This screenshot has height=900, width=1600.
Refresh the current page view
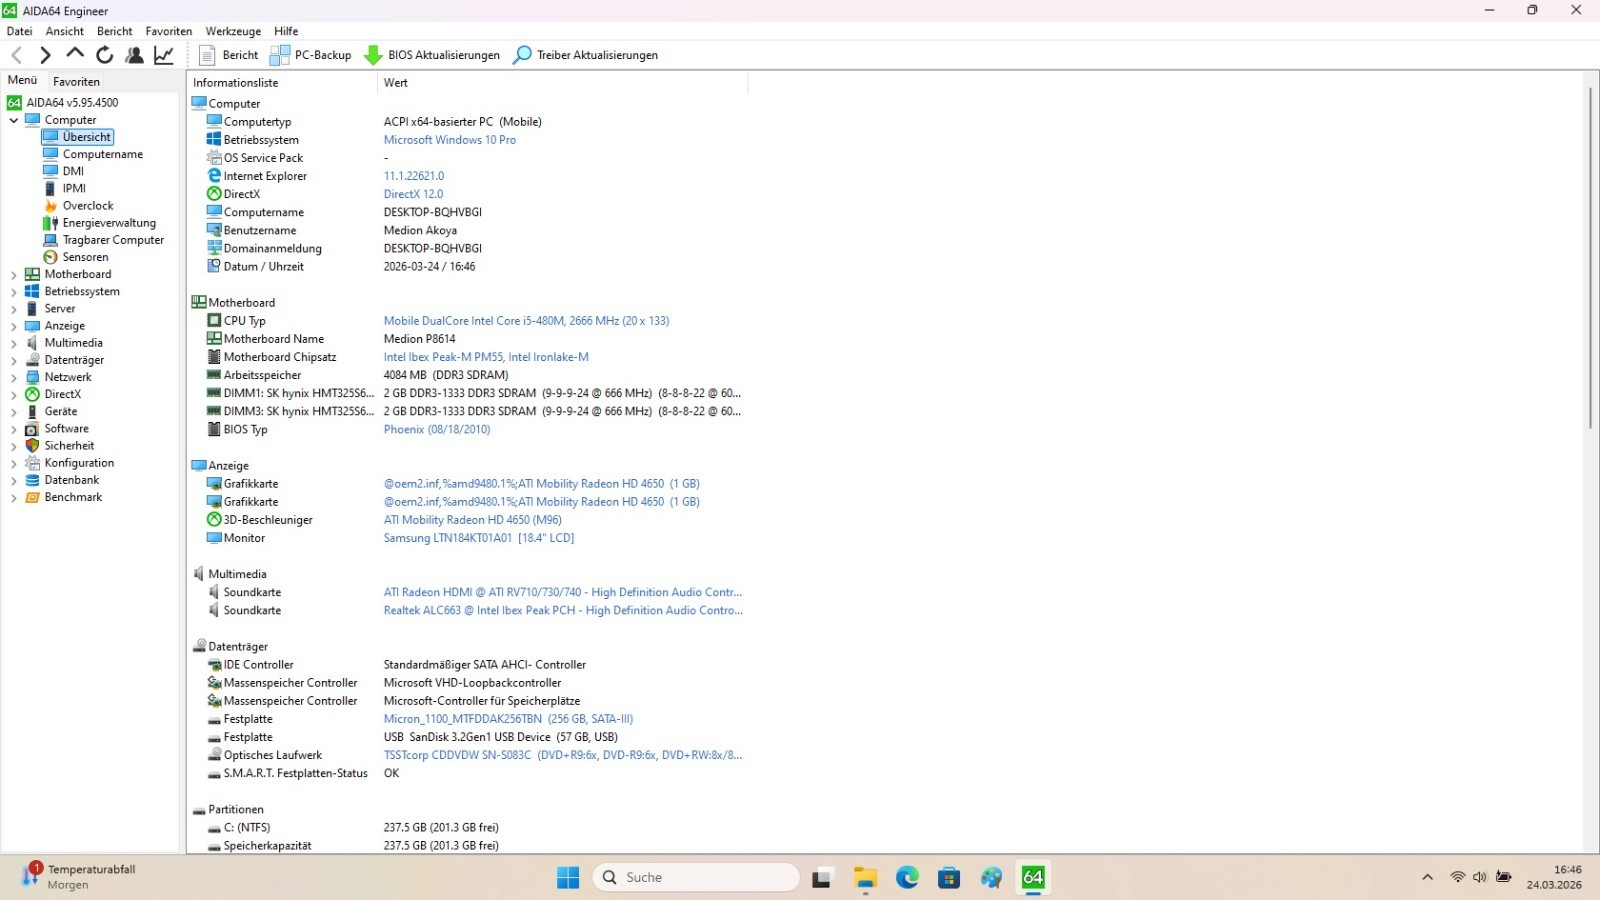point(104,55)
